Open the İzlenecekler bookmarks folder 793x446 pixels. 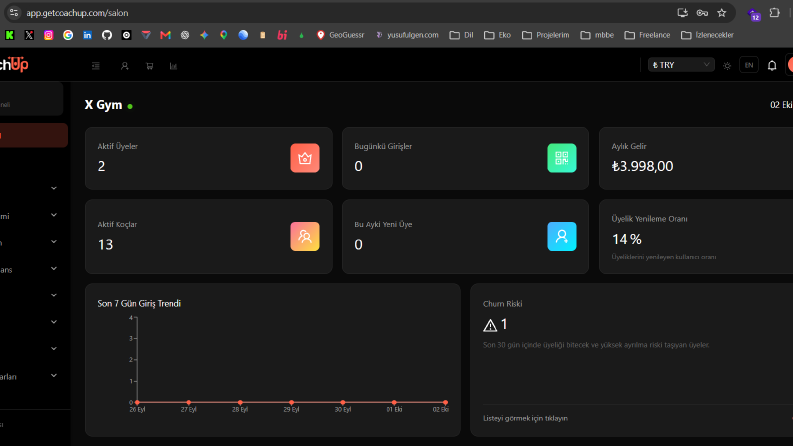[708, 35]
